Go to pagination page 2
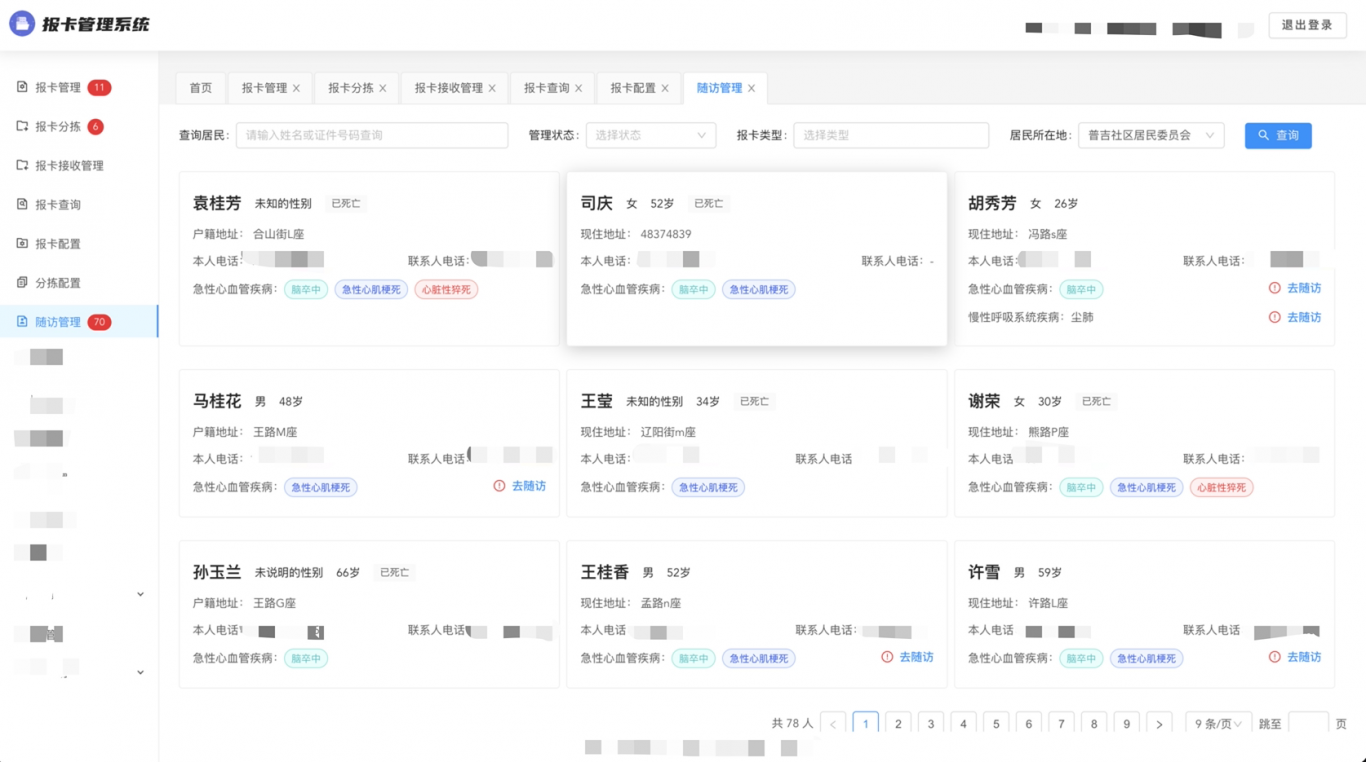The image size is (1366, 762). pos(898,724)
